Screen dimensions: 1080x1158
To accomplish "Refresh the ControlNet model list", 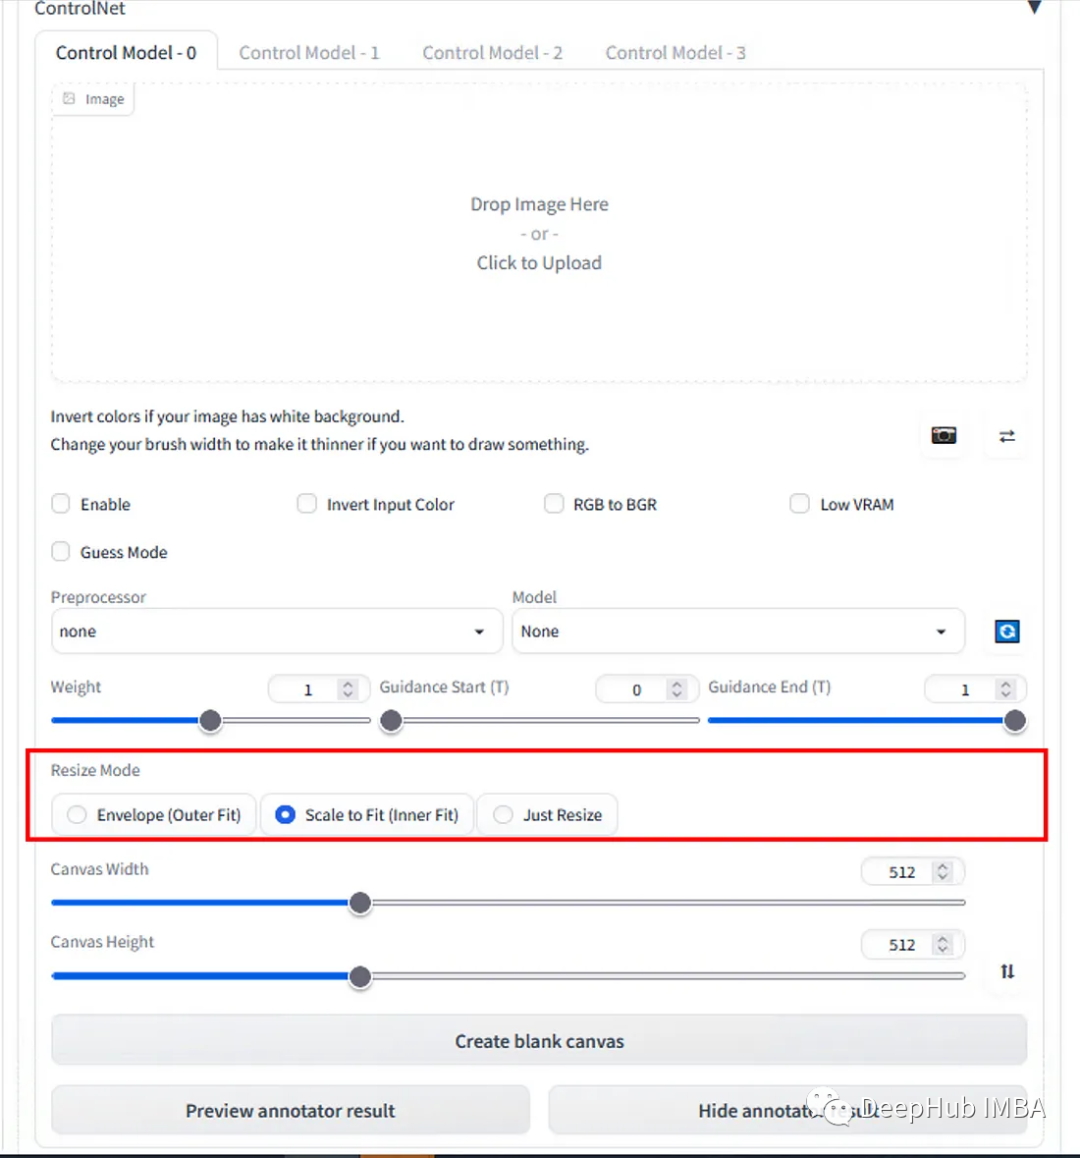I will 1006,631.
